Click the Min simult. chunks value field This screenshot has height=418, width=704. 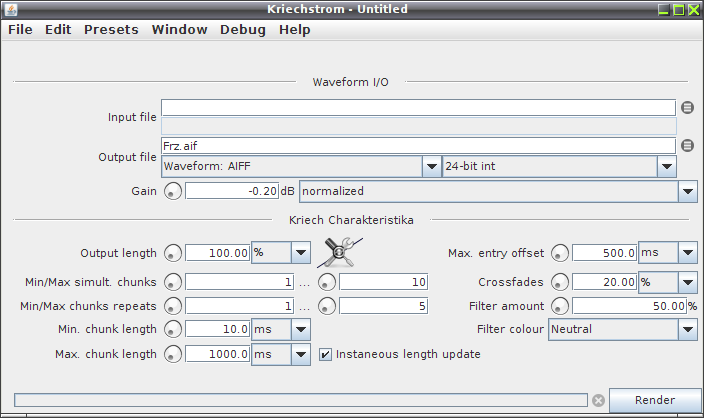(240, 282)
